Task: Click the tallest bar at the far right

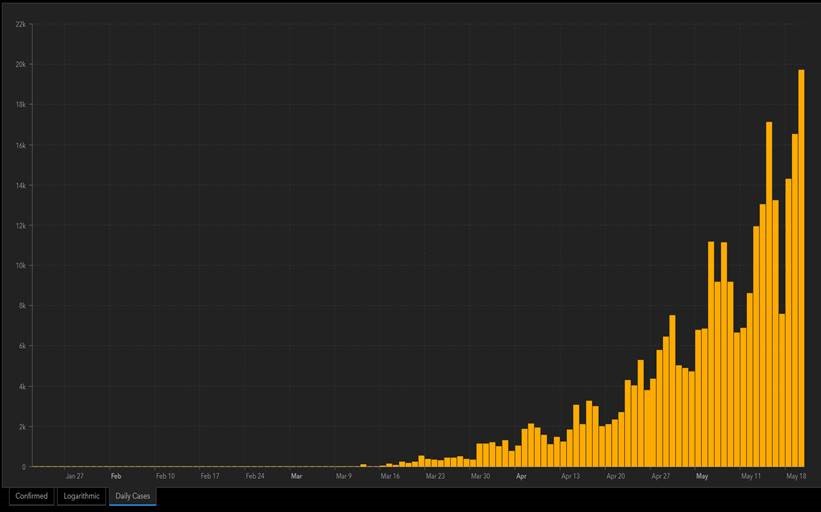Action: [x=801, y=268]
